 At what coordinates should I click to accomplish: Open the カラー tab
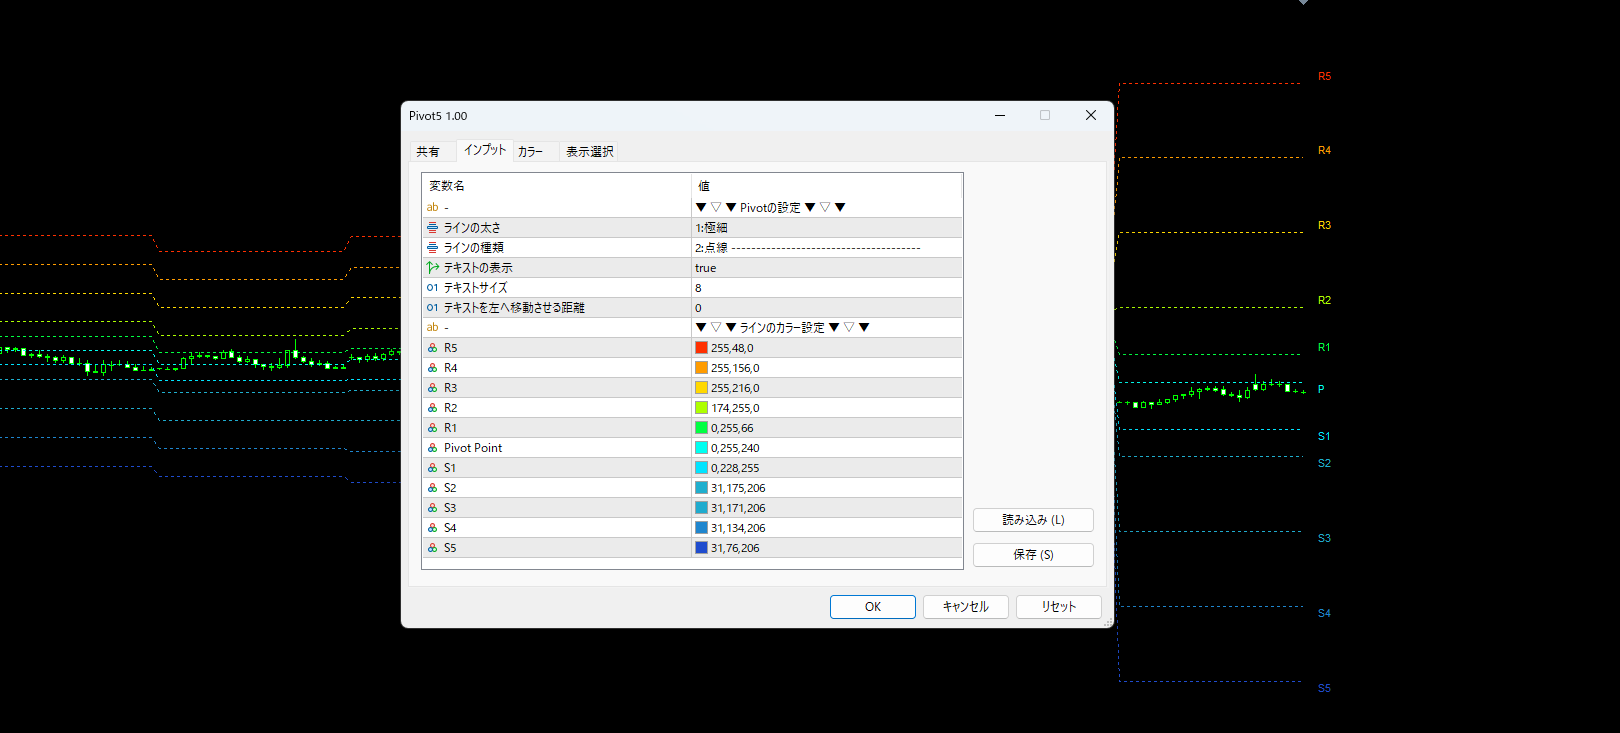point(530,152)
